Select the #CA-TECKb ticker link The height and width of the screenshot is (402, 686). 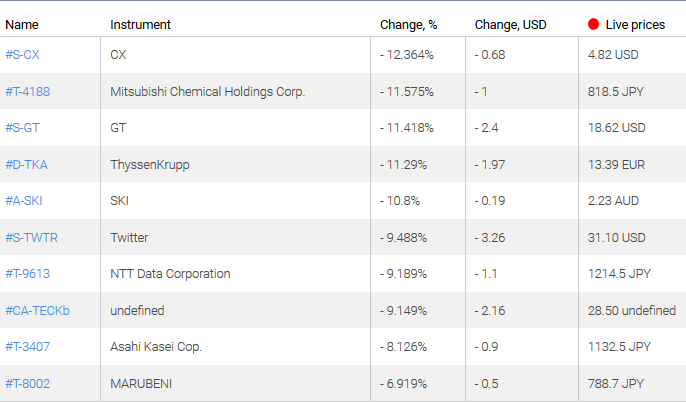click(x=37, y=310)
